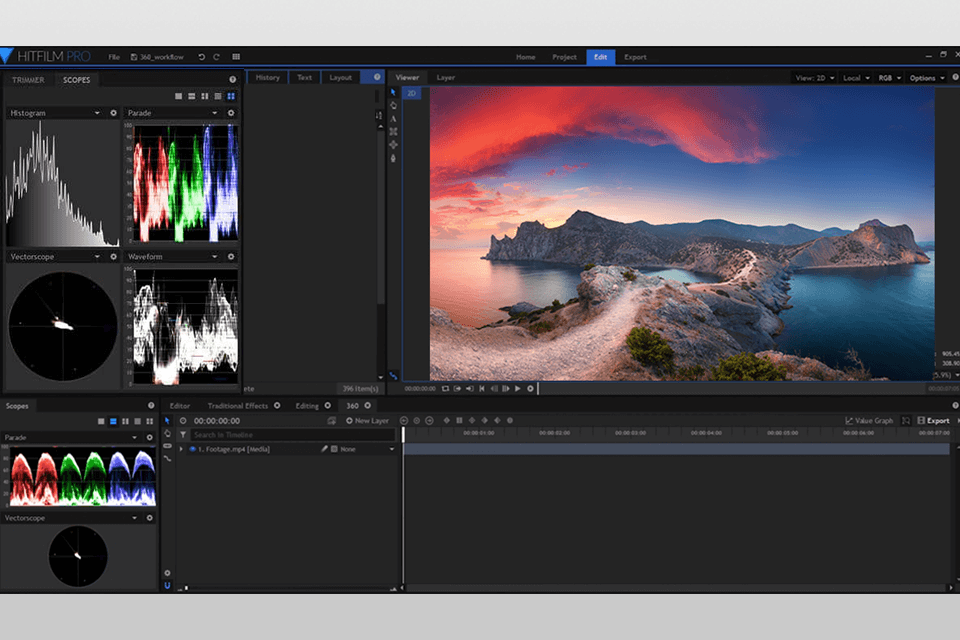This screenshot has width=960, height=640.
Task: Toggle the Value Graph view
Action: coord(869,421)
